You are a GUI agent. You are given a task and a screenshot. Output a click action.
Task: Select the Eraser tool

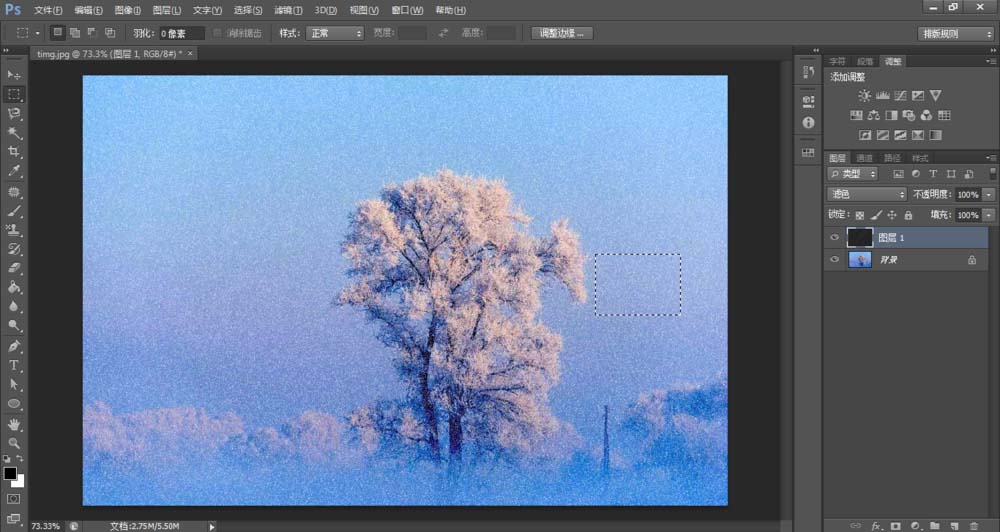coord(13,268)
